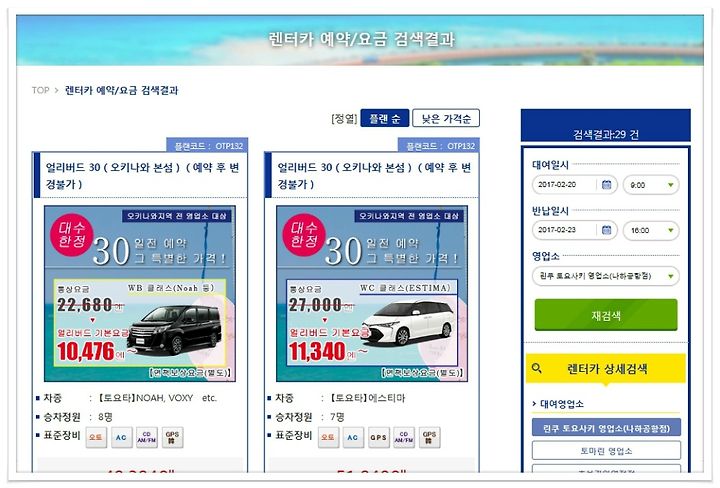Image resolution: width=720 pixels, height=488 pixels.
Task: Select the 토마린 영업소 office option
Action: (x=606, y=450)
